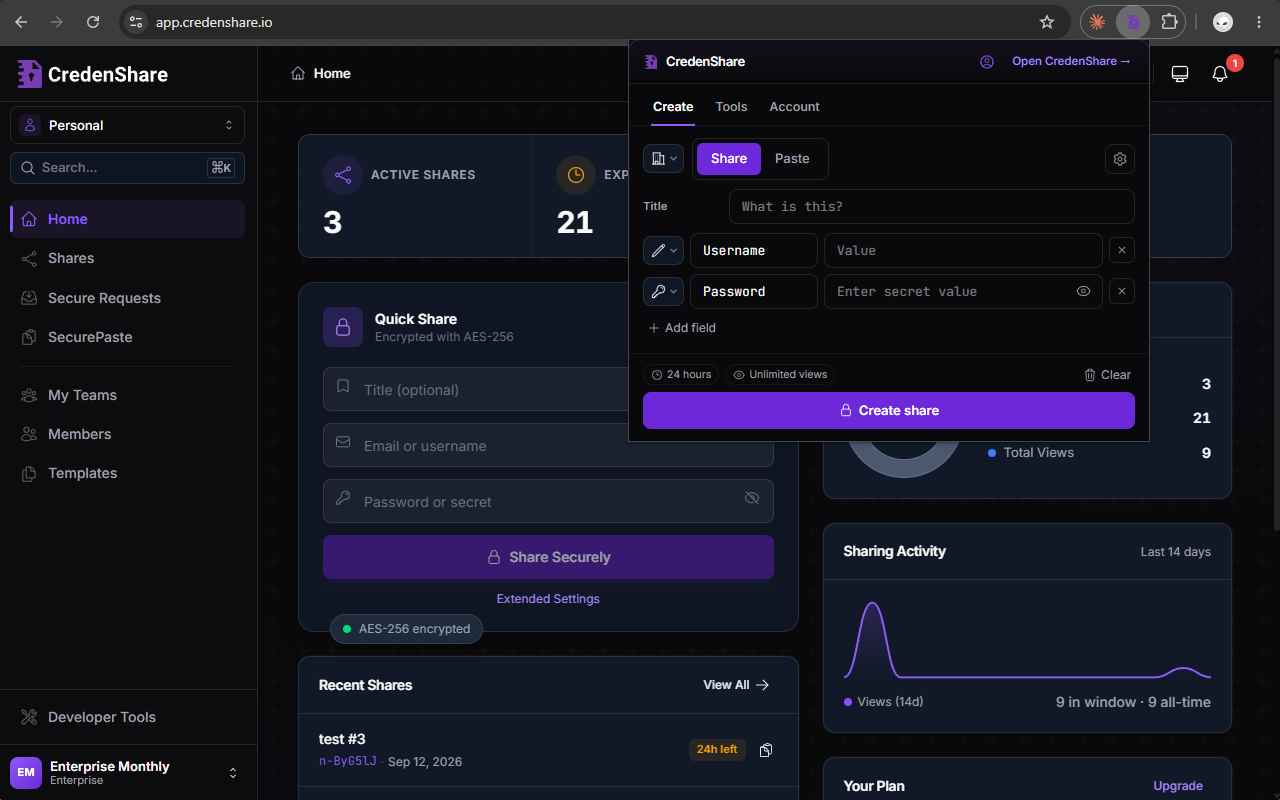Image resolution: width=1280 pixels, height=800 pixels.
Task: Click the sidebar Search box
Action: tap(127, 168)
